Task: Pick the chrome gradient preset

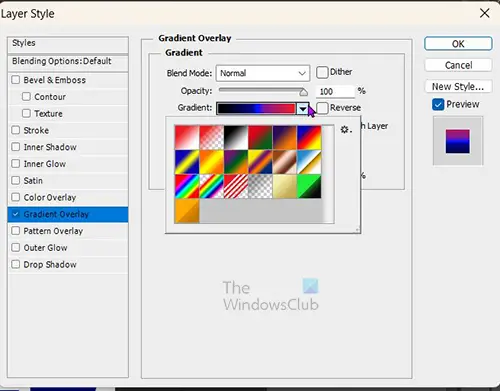Action: pos(309,162)
